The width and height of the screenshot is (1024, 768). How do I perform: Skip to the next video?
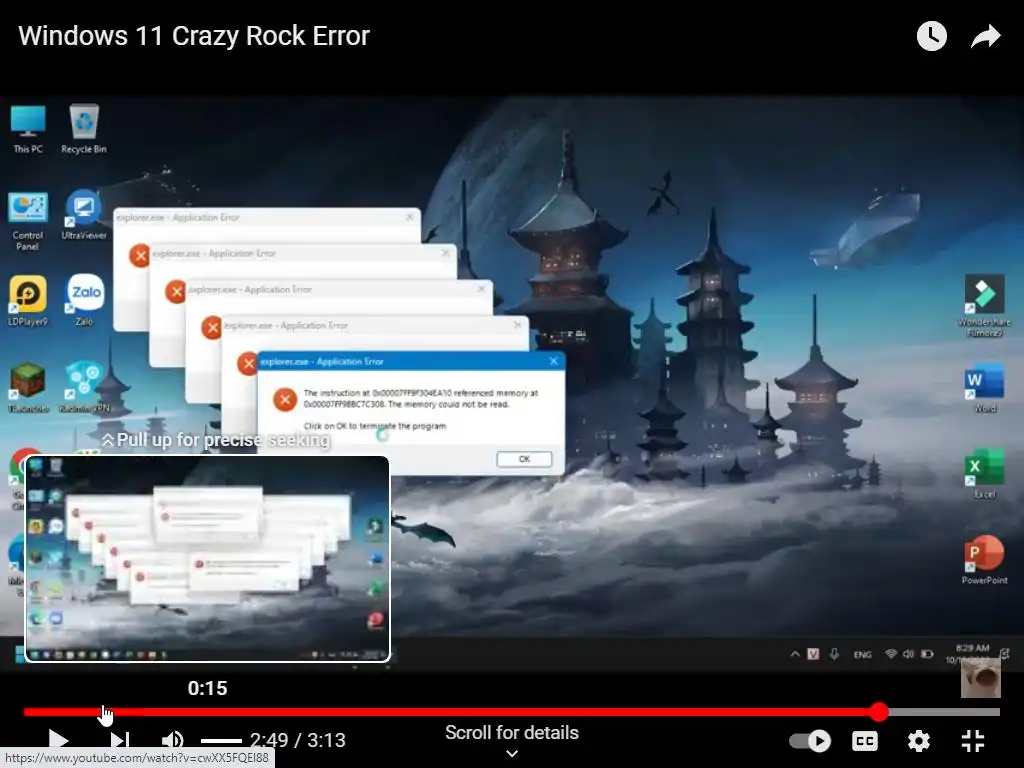pos(120,740)
